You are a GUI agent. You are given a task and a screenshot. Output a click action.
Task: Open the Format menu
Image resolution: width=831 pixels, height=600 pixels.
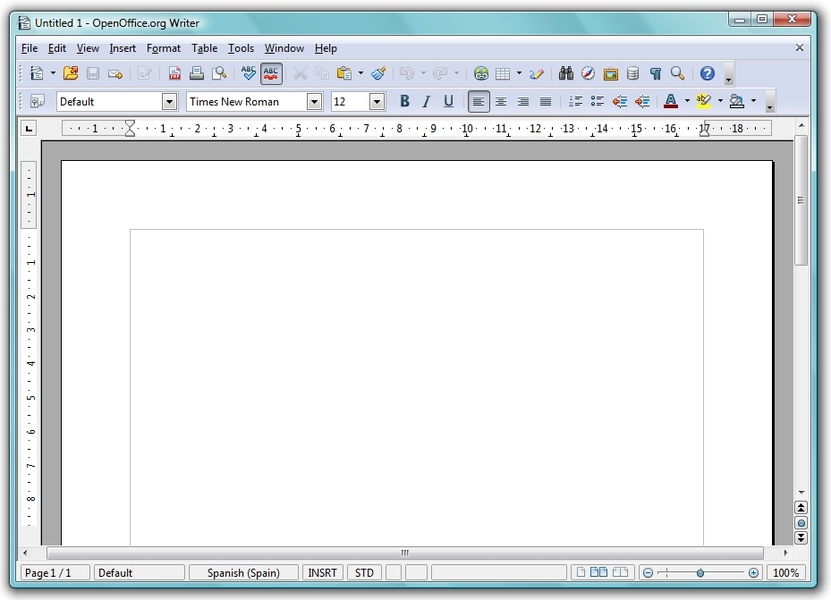click(x=163, y=48)
